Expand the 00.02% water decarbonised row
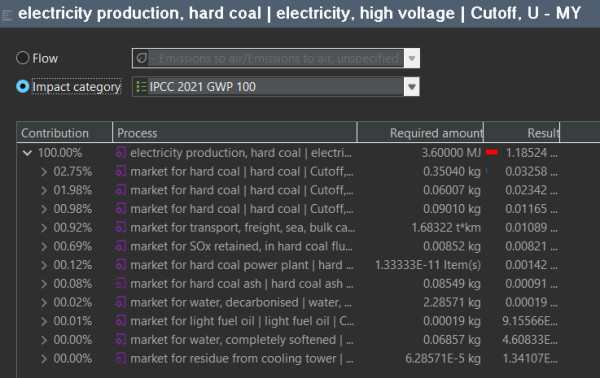The width and height of the screenshot is (600, 378). [x=44, y=303]
